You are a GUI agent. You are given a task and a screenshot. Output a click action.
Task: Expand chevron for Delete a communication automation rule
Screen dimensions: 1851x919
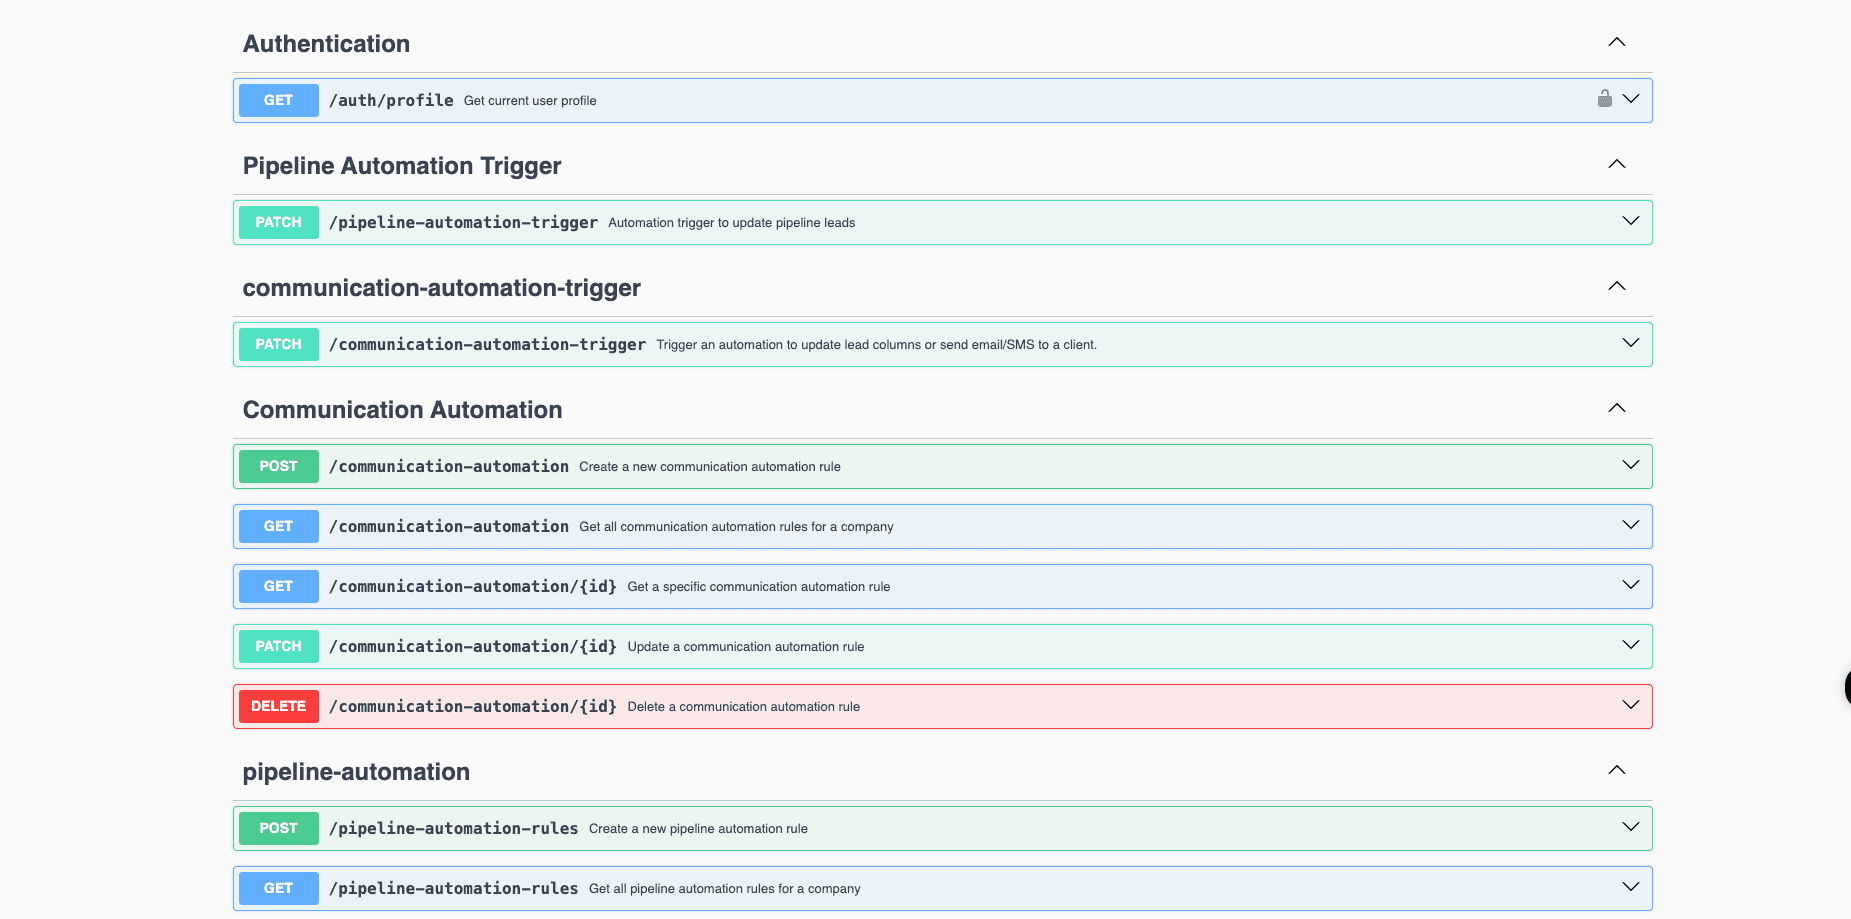[1631, 705]
